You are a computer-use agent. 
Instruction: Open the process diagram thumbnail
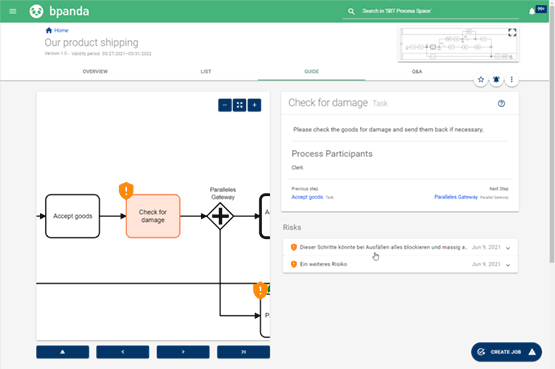click(x=458, y=45)
